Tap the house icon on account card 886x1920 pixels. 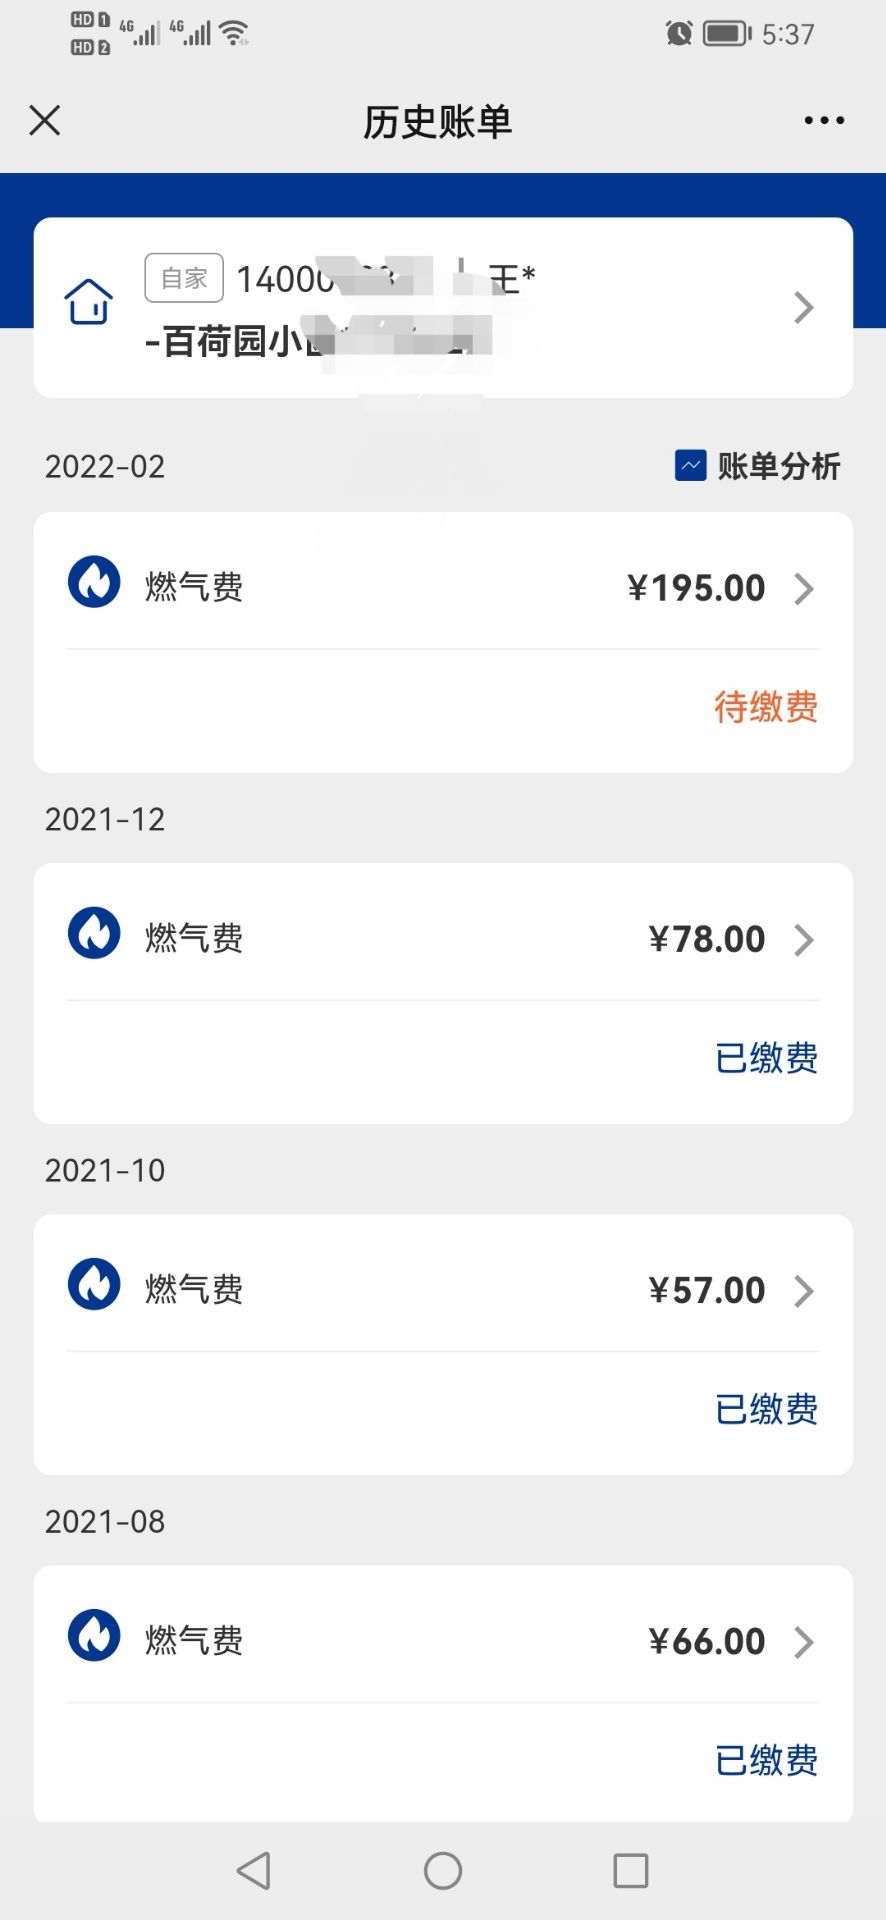[89, 301]
